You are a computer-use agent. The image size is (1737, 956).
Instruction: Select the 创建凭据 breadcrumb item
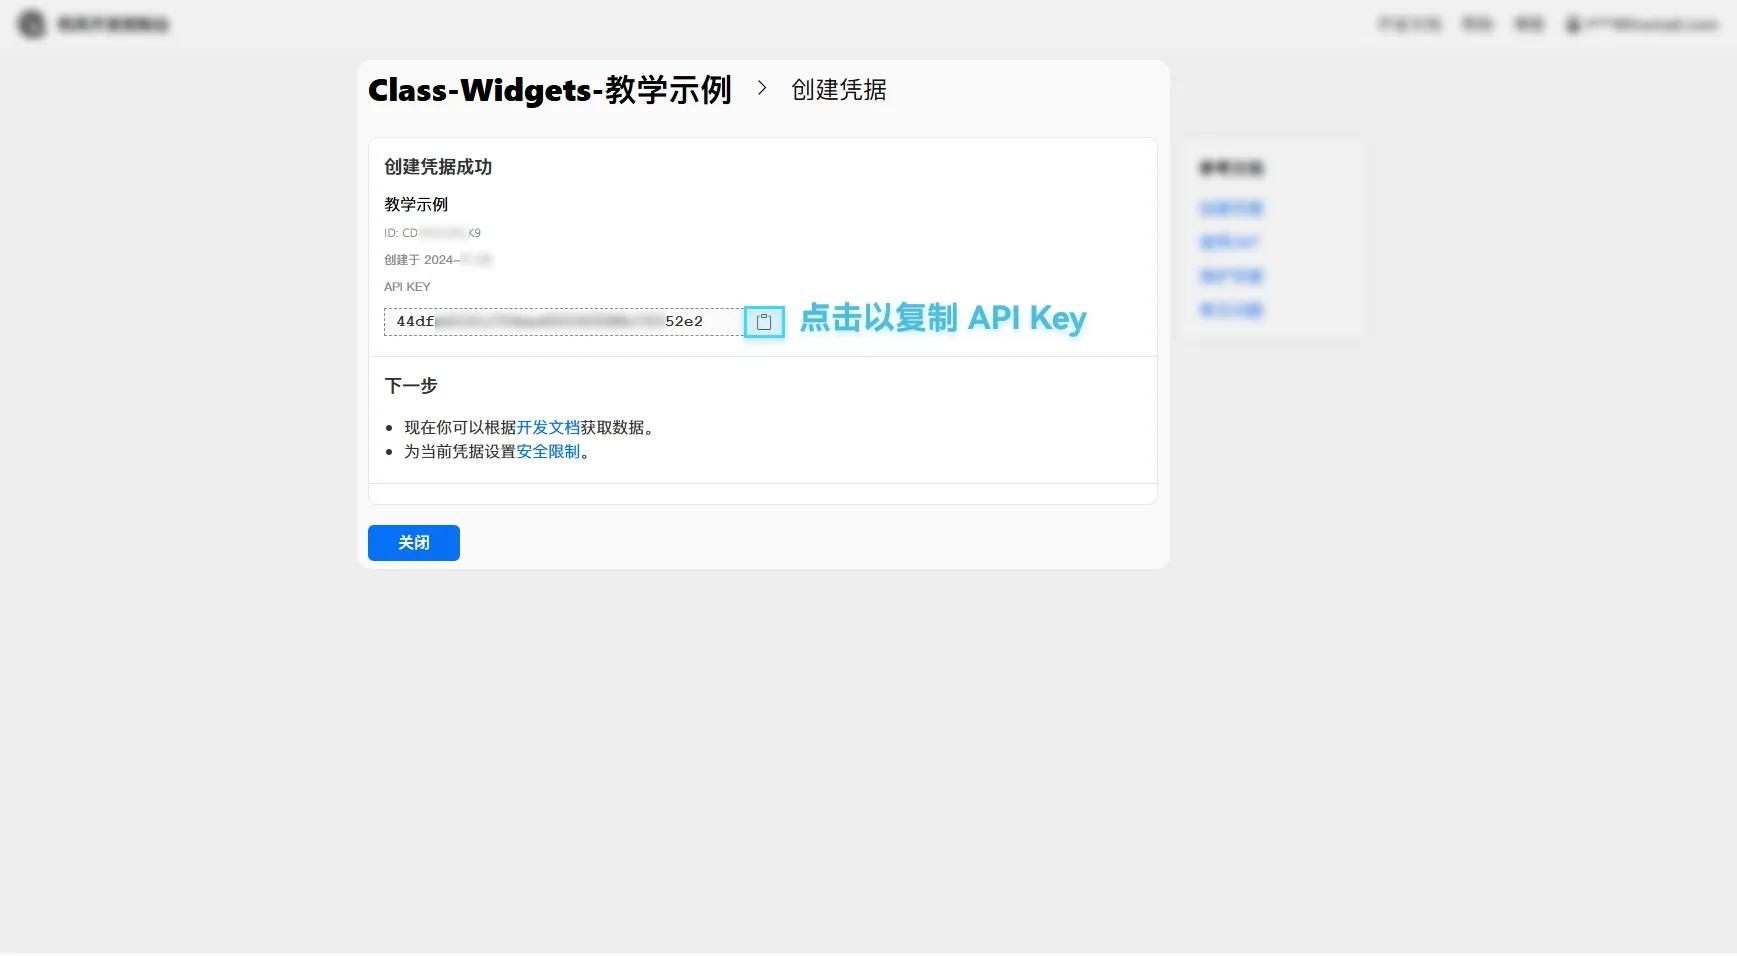click(x=838, y=89)
